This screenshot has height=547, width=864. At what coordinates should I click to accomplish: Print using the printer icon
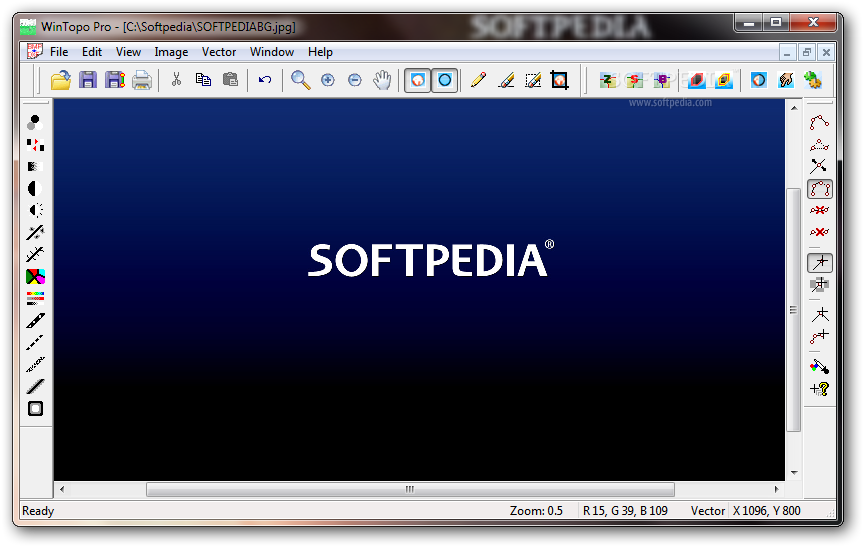(x=142, y=80)
